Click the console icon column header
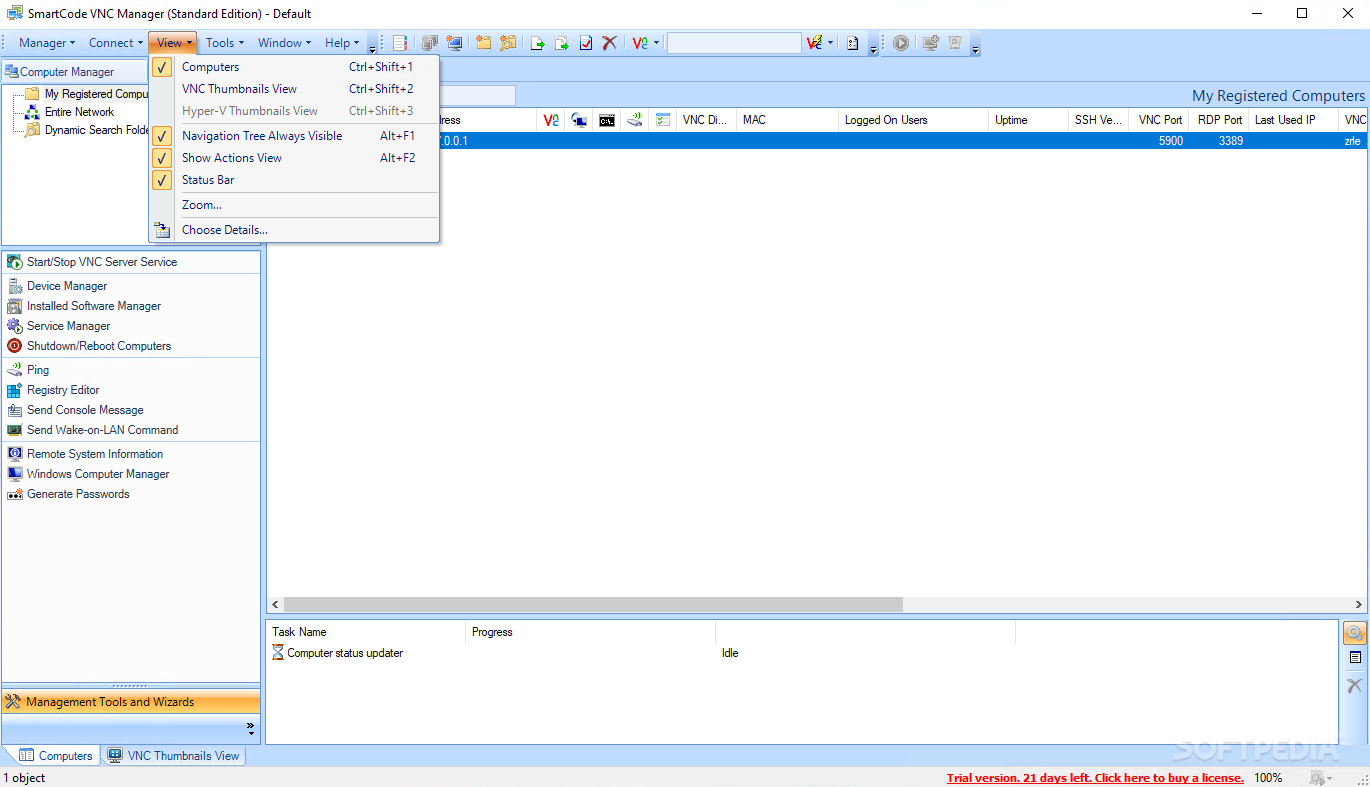This screenshot has height=787, width=1370. (x=607, y=120)
